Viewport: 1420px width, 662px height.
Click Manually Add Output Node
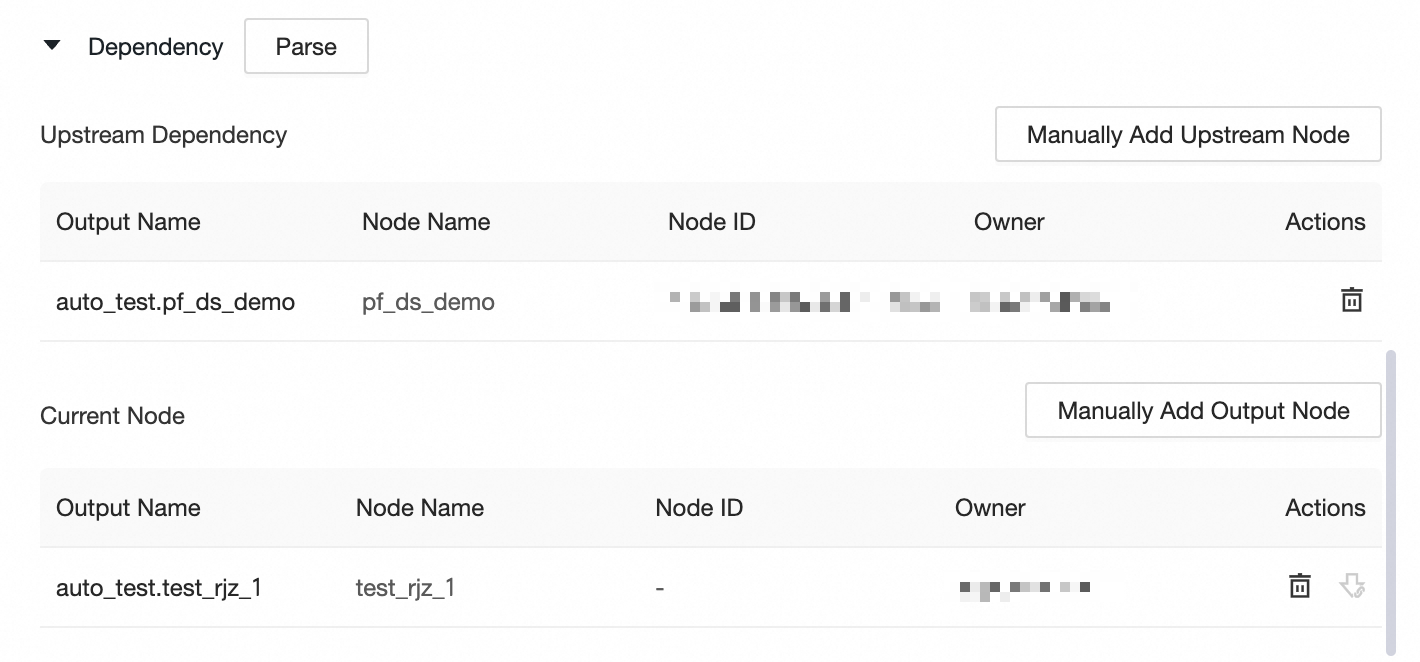[1203, 411]
